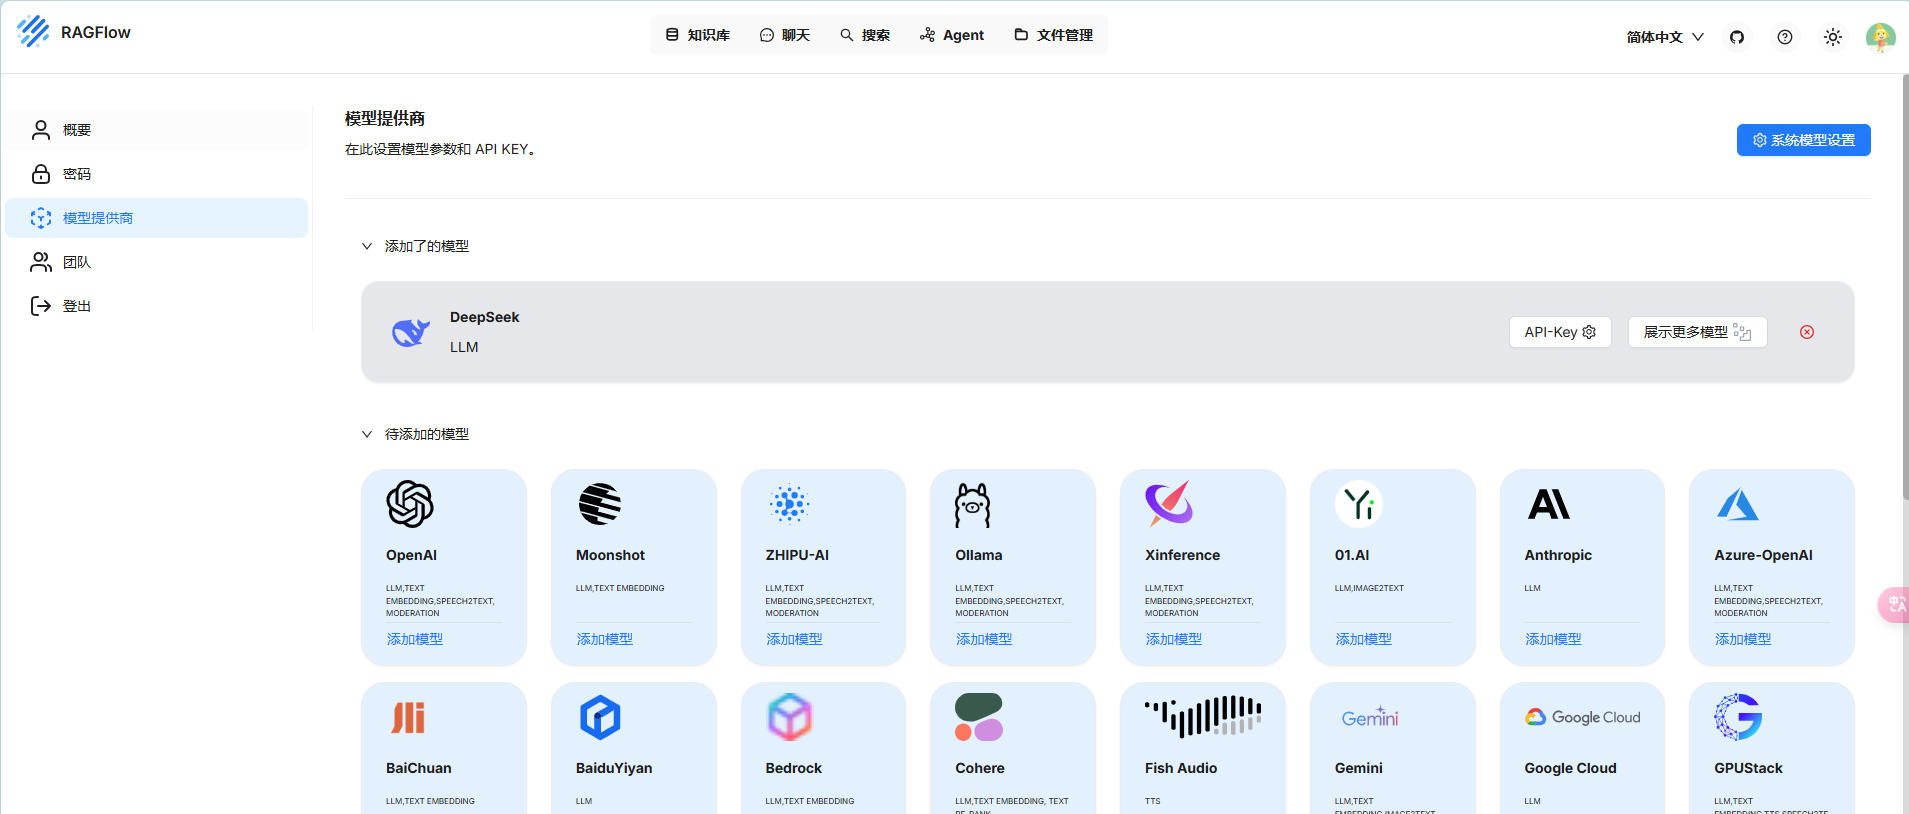Click 添加模型 under Moonshot
Screen dimensions: 1909x814
605,639
